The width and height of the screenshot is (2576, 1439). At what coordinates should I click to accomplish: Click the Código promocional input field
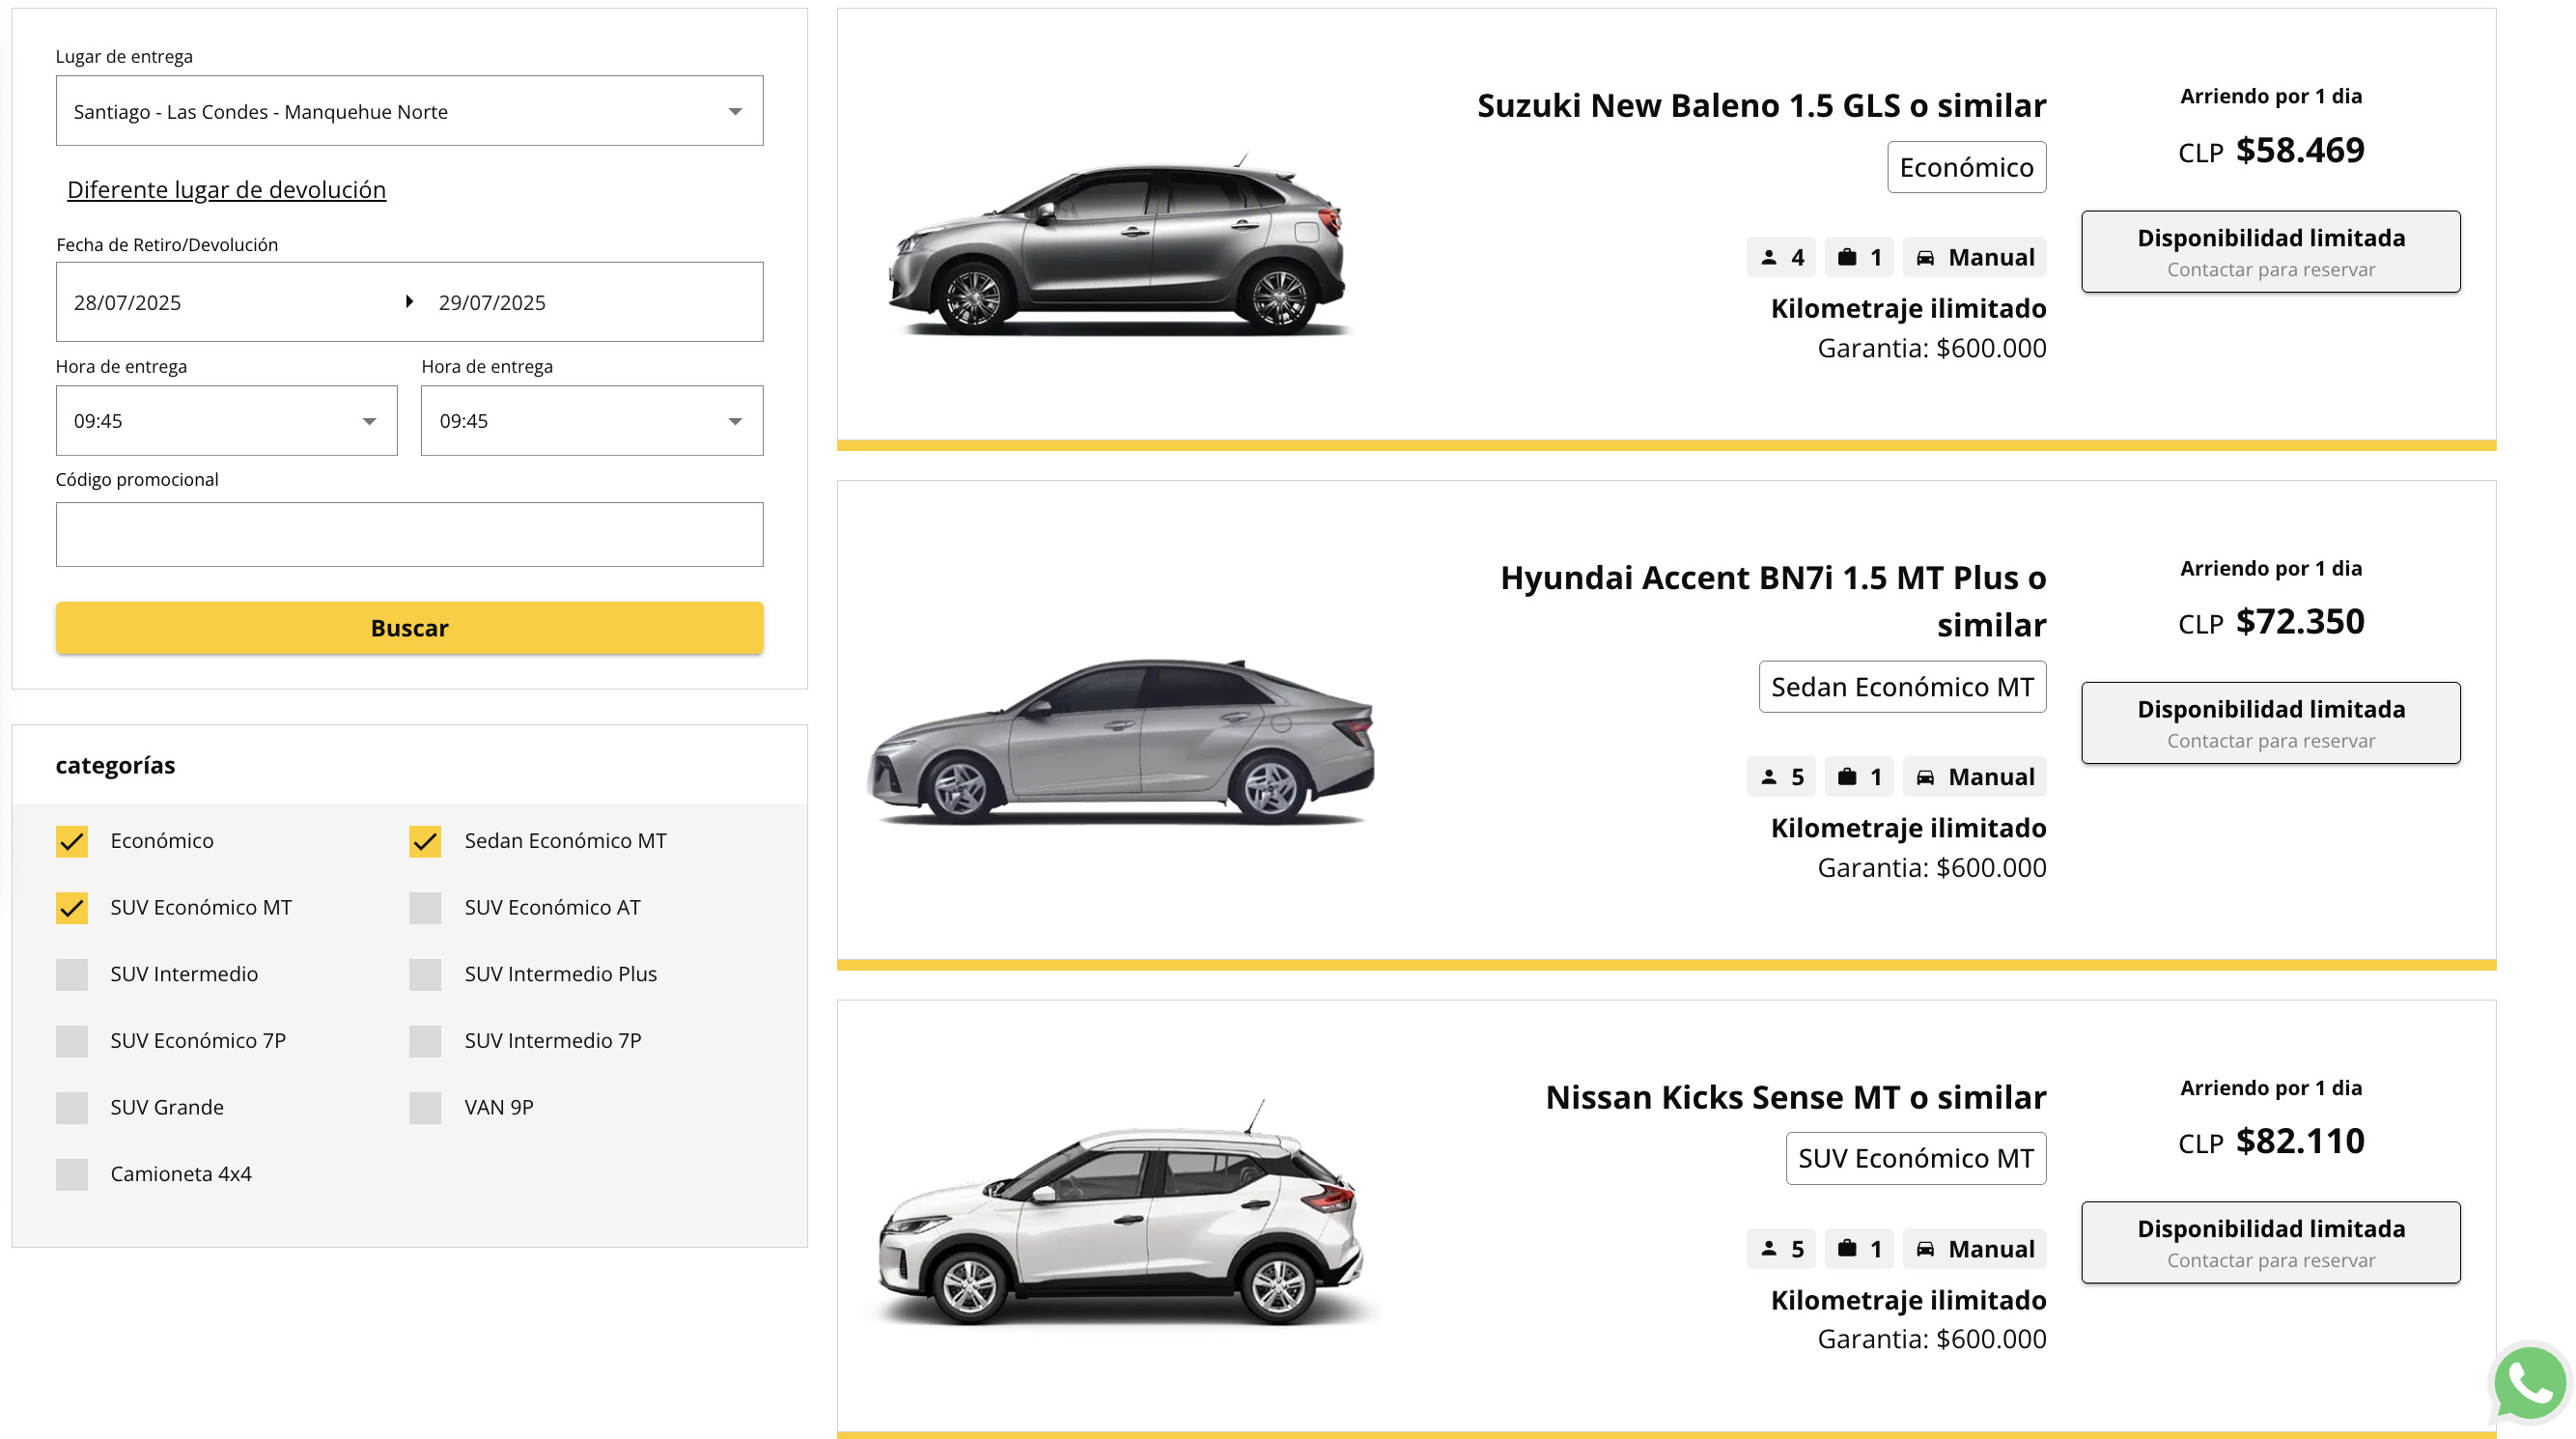coord(410,534)
